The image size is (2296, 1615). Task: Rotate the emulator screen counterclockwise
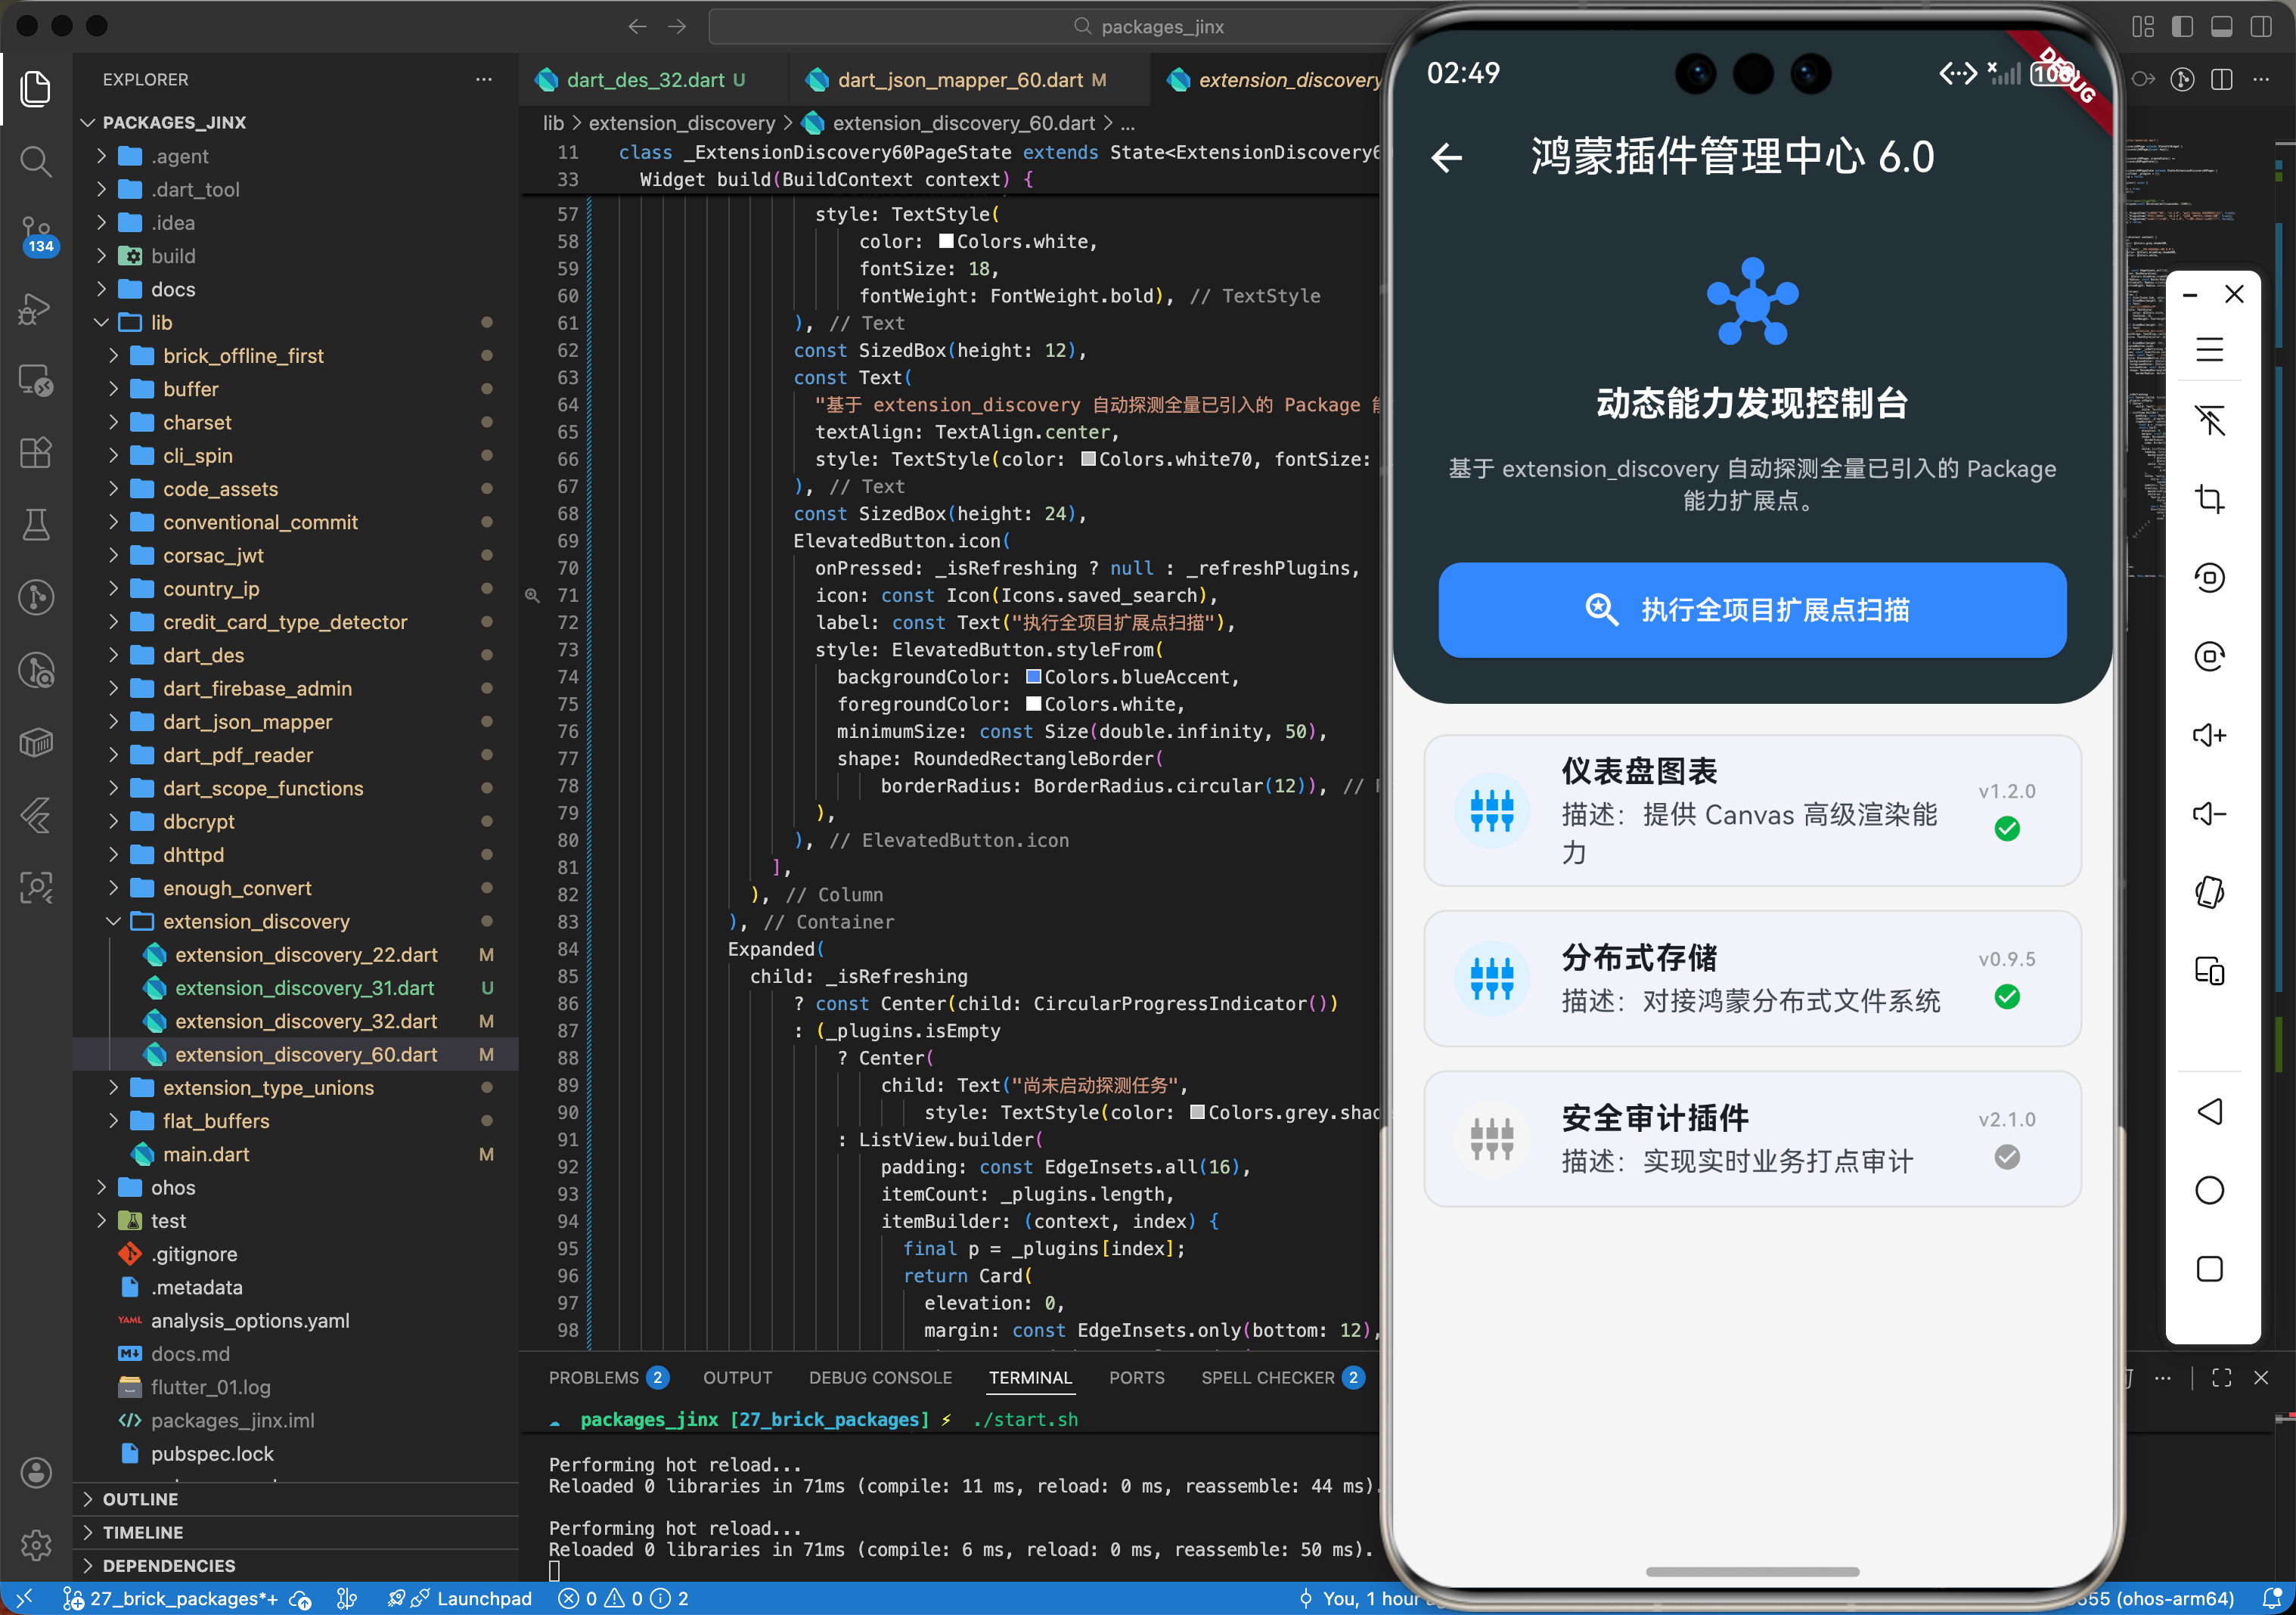(x=2210, y=577)
